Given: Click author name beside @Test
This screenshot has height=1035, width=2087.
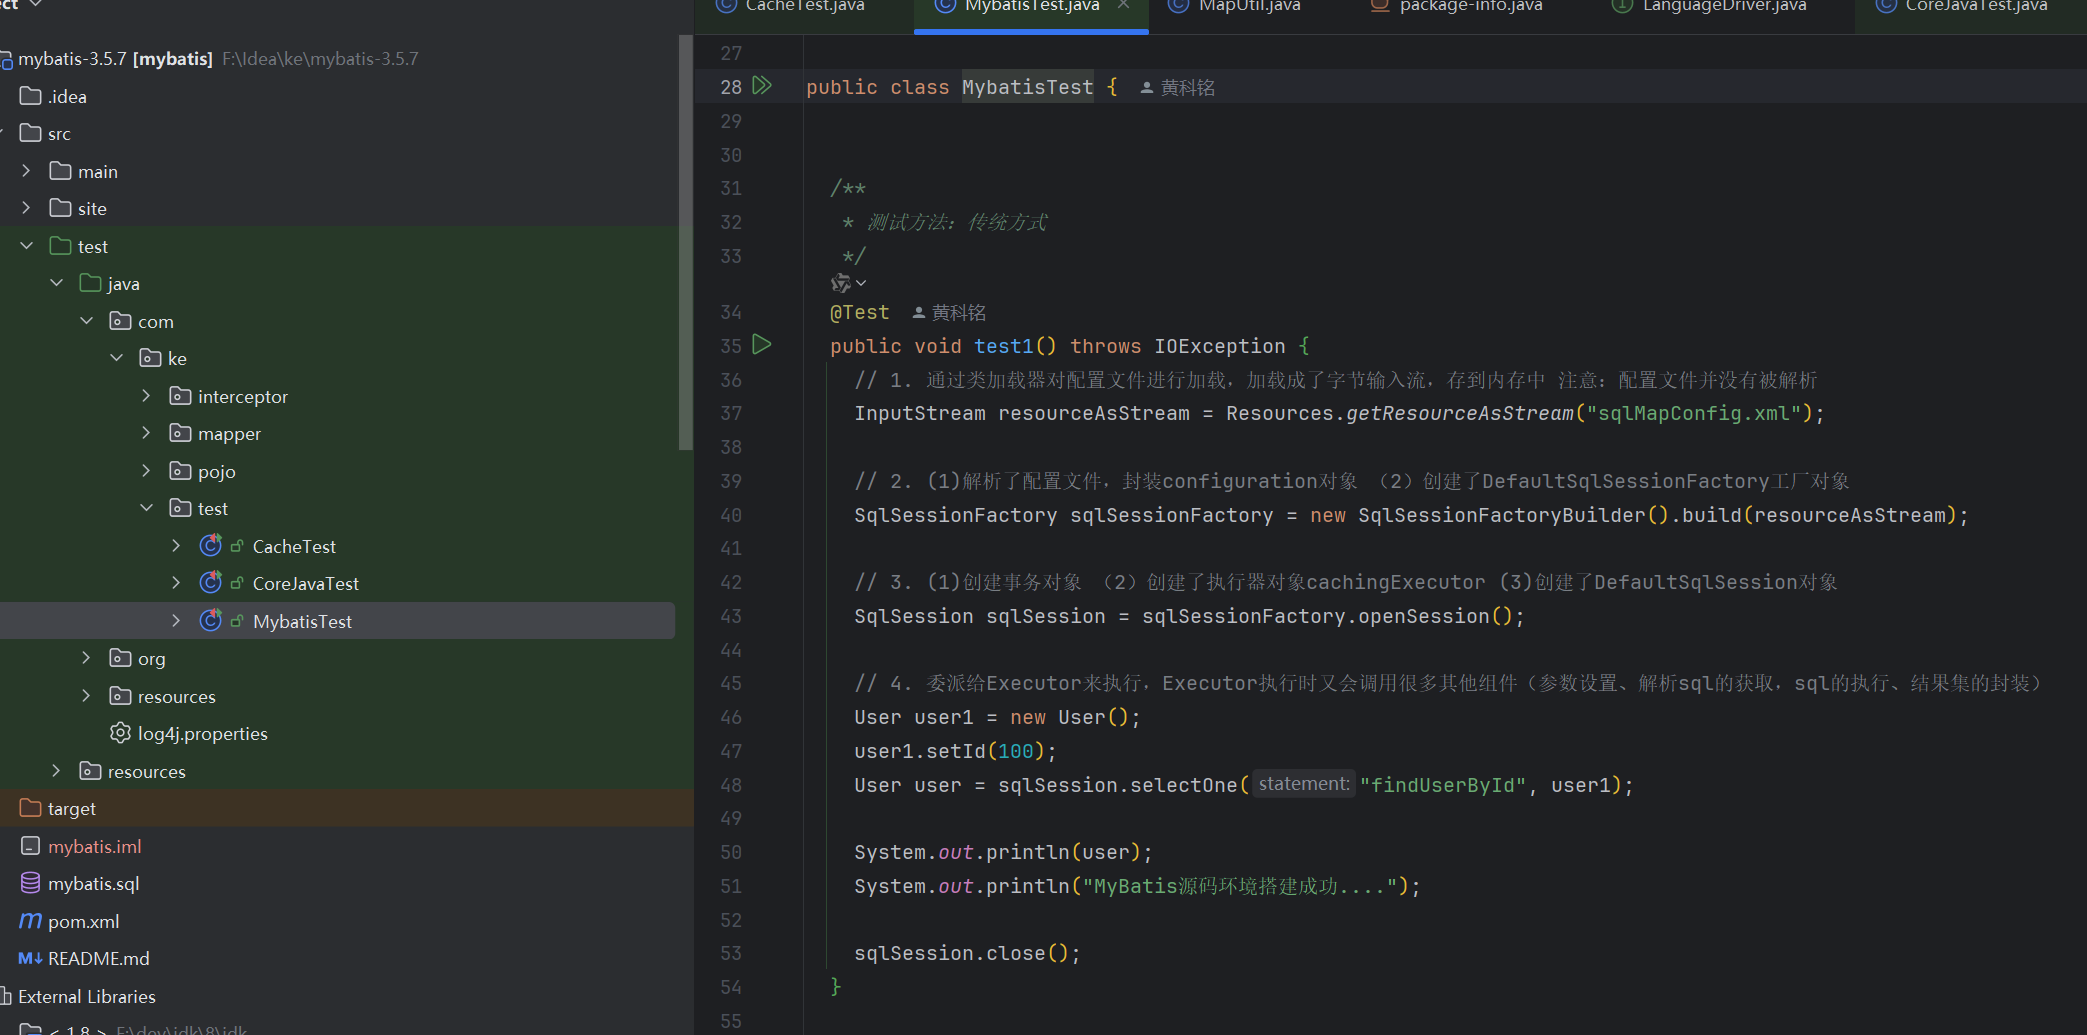Looking at the screenshot, I should click(x=958, y=313).
